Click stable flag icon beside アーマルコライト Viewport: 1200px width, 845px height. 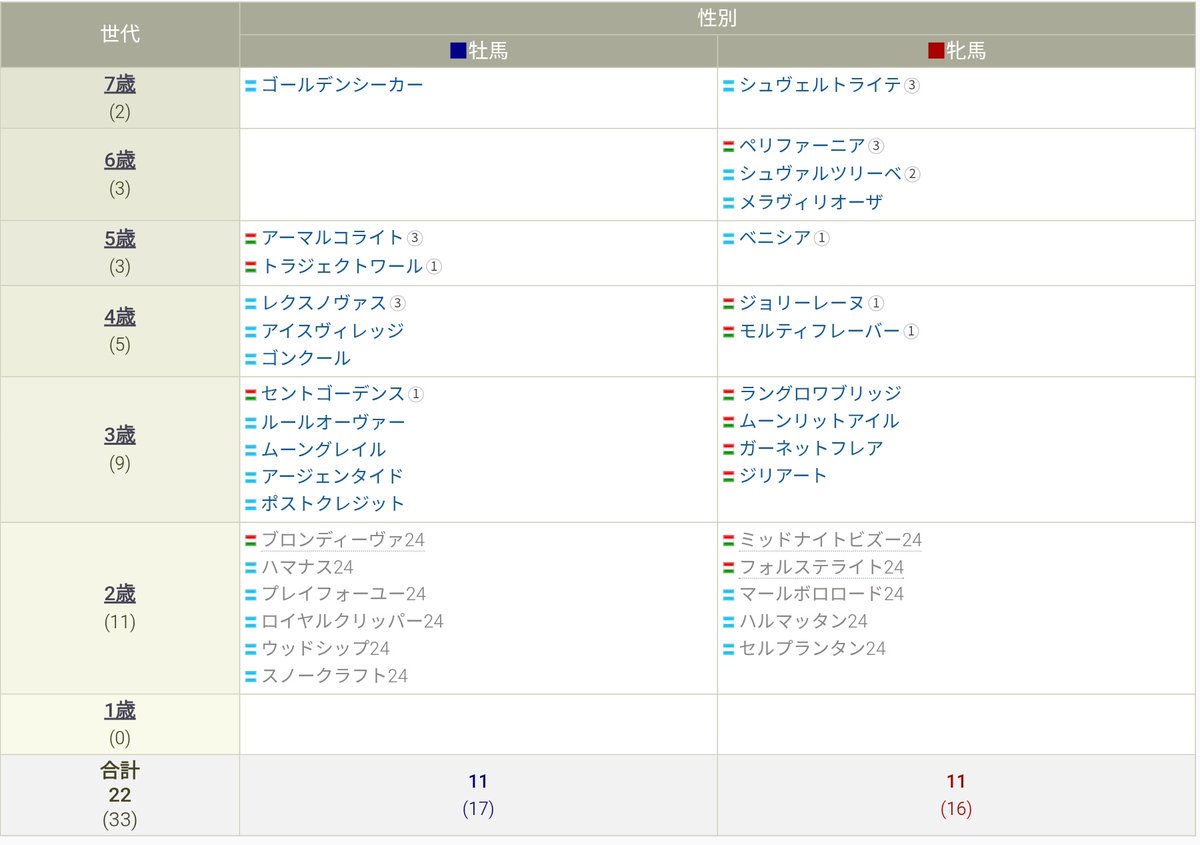[251, 239]
